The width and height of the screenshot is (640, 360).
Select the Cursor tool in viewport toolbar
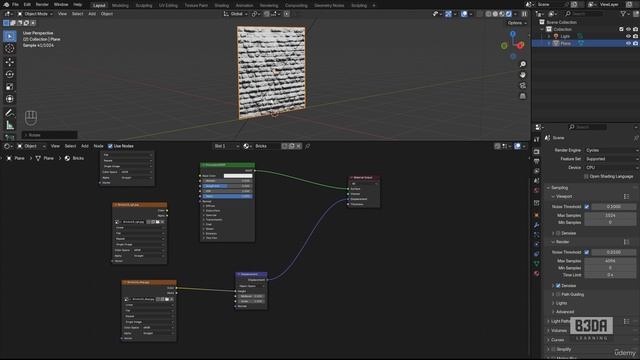pos(10,49)
